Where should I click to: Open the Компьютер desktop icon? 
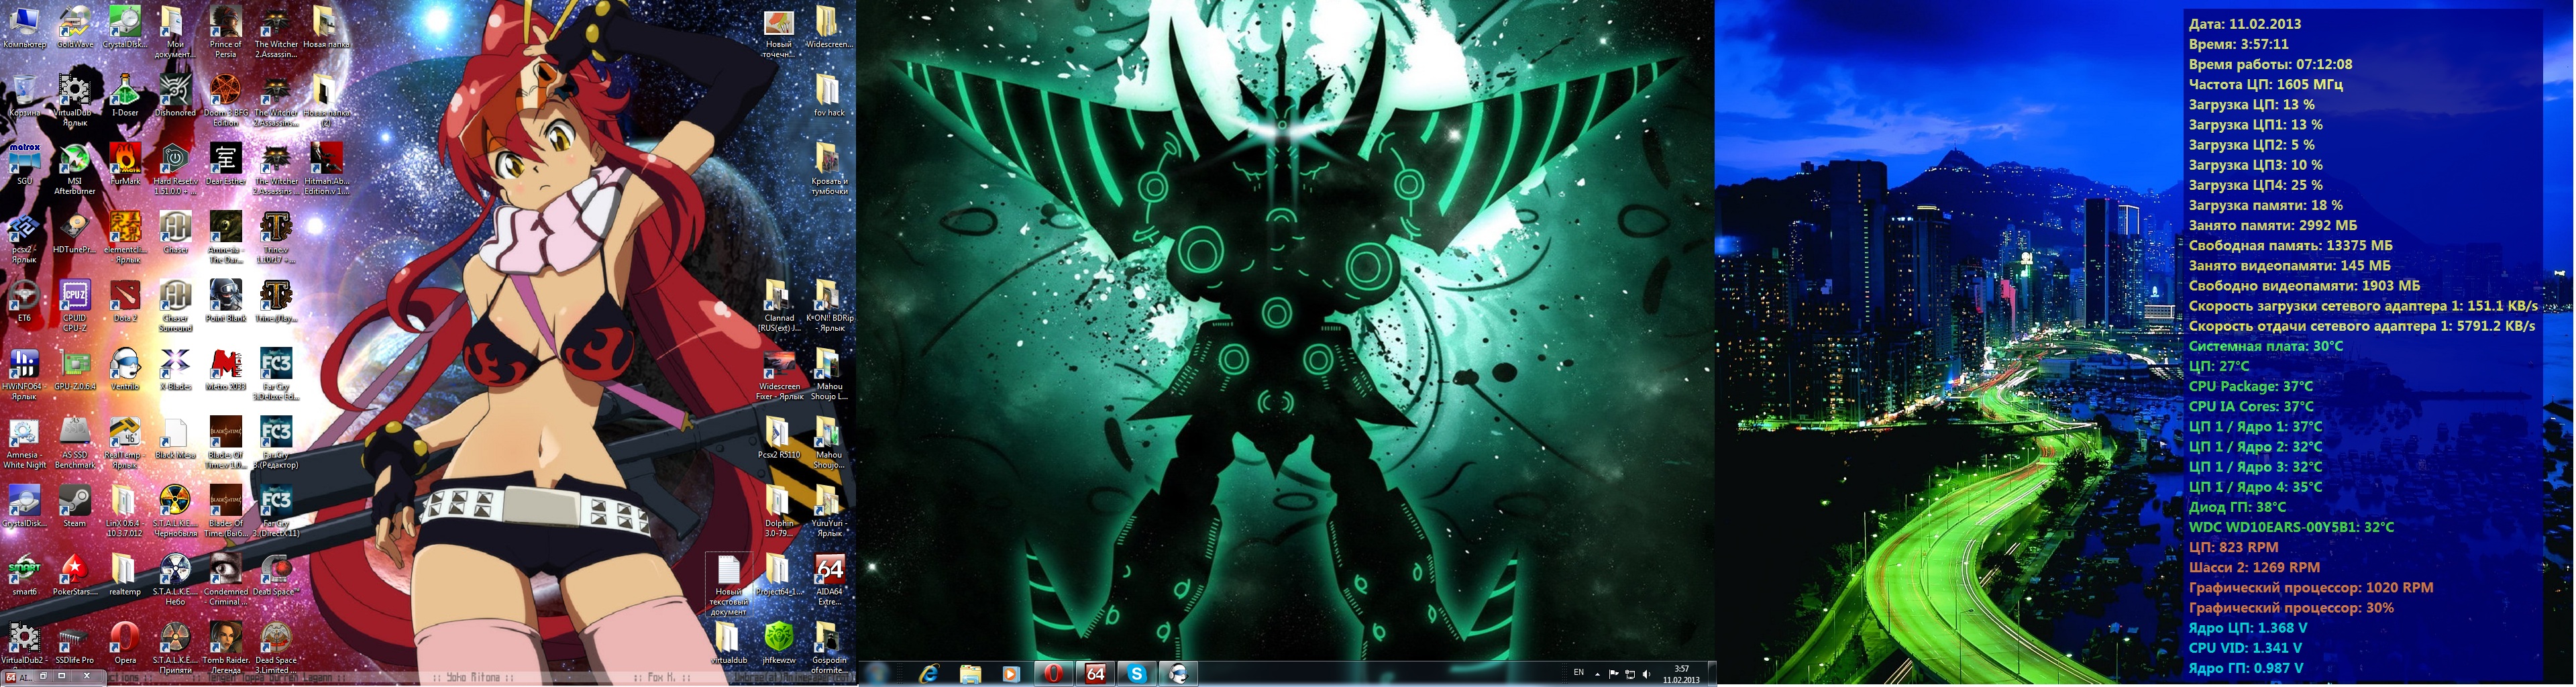24,27
